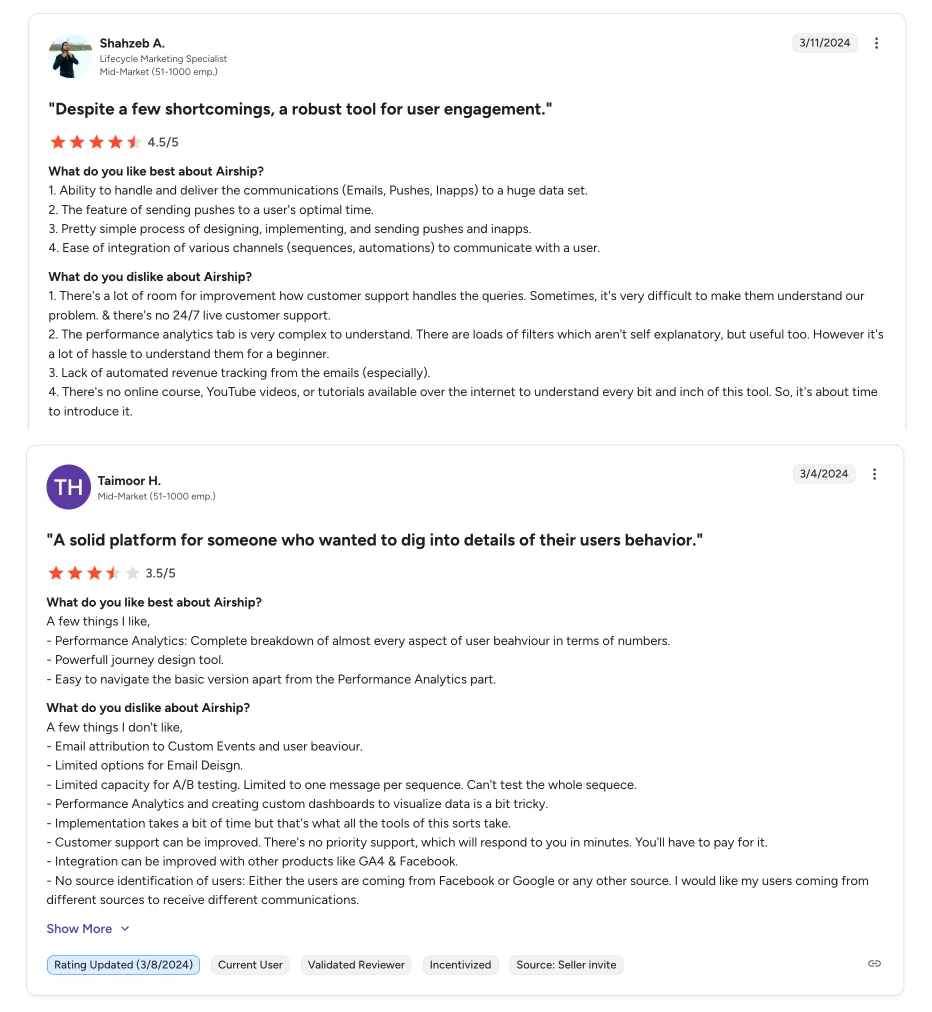Viewport: 932px width, 1012px height.
Task: Expand Taimoor's review with Show More
Action: 79,928
